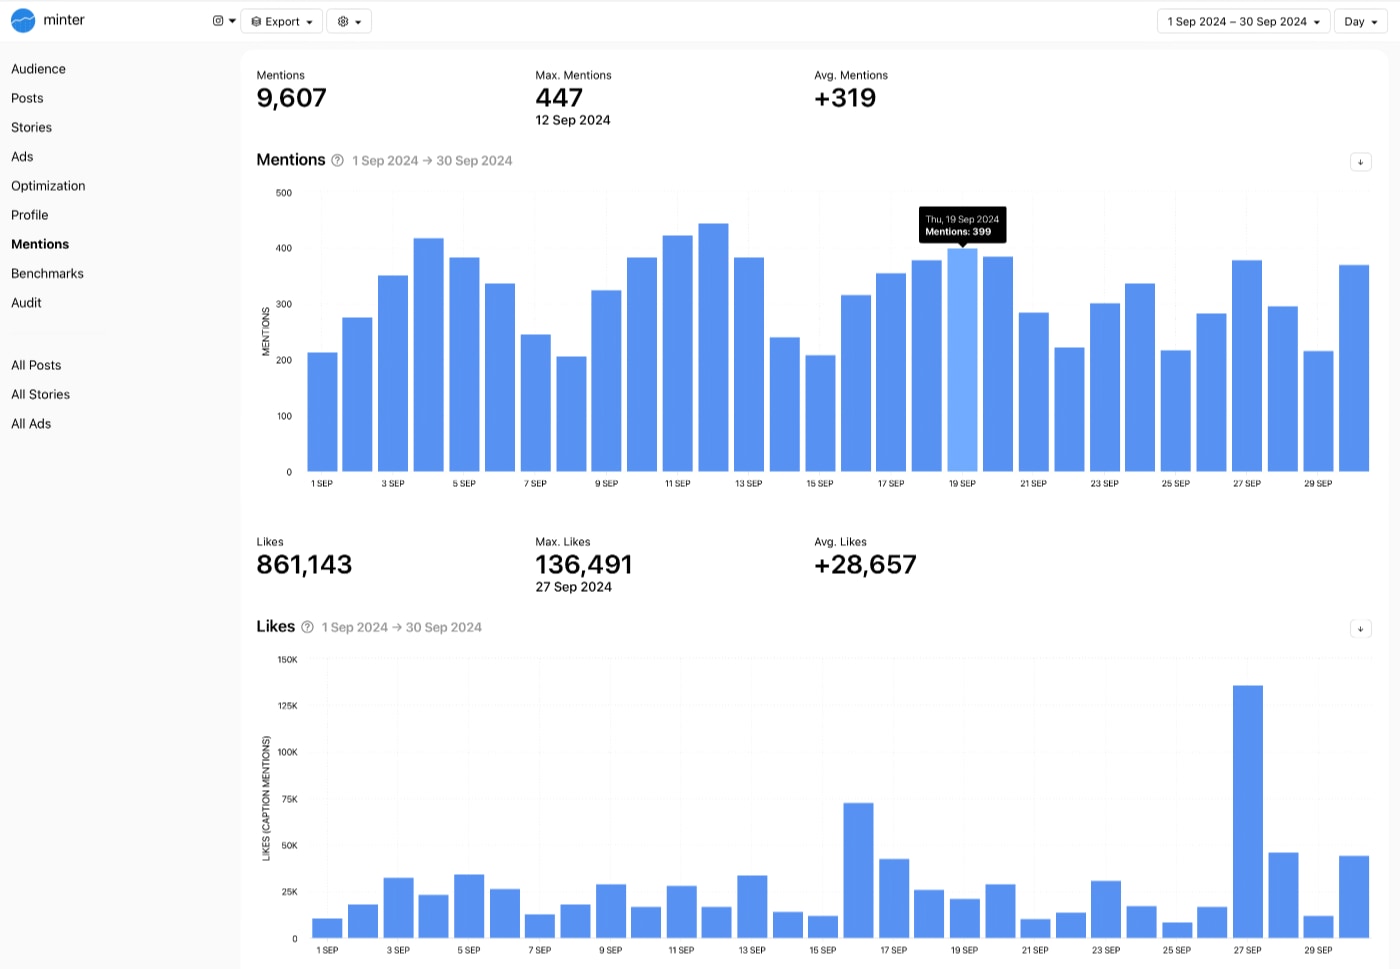
Task: Navigate to Ads in sidebar
Action: 22,156
